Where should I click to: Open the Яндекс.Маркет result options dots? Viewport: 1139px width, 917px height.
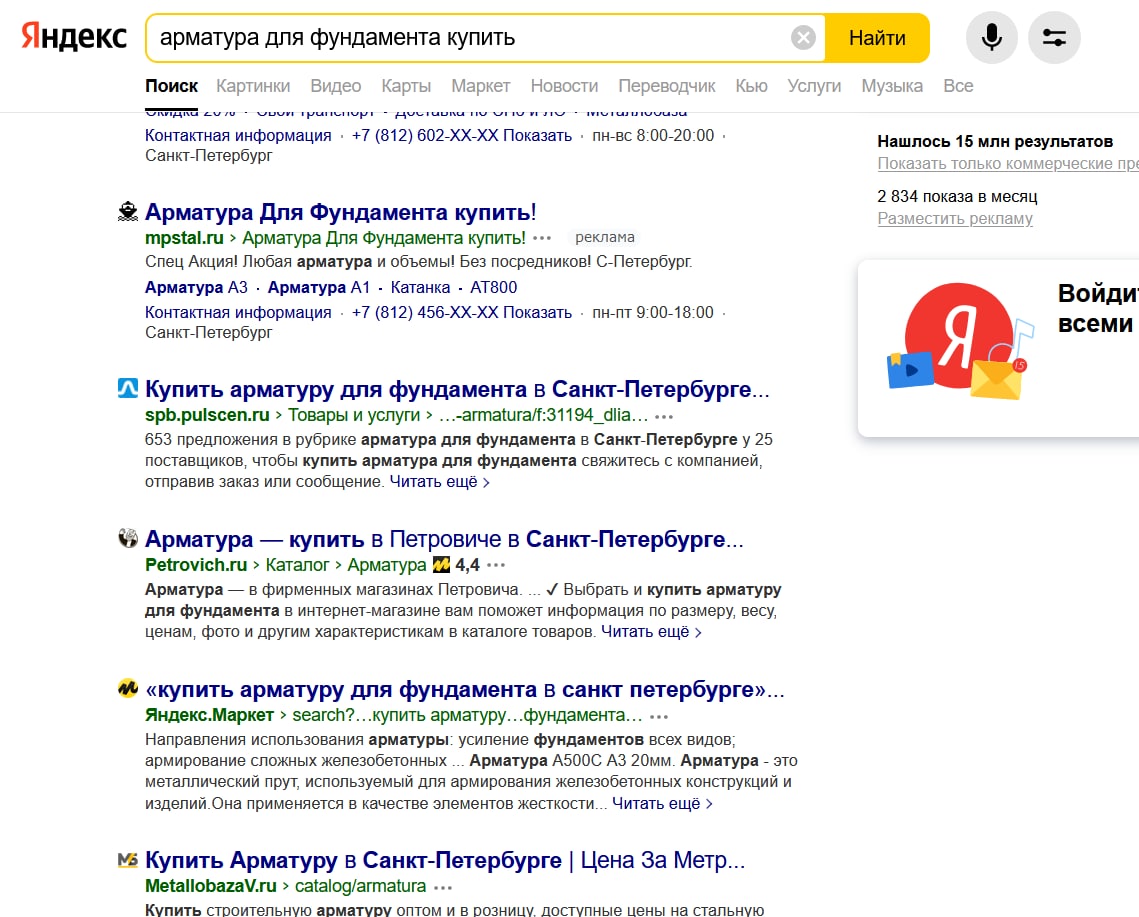coord(659,716)
